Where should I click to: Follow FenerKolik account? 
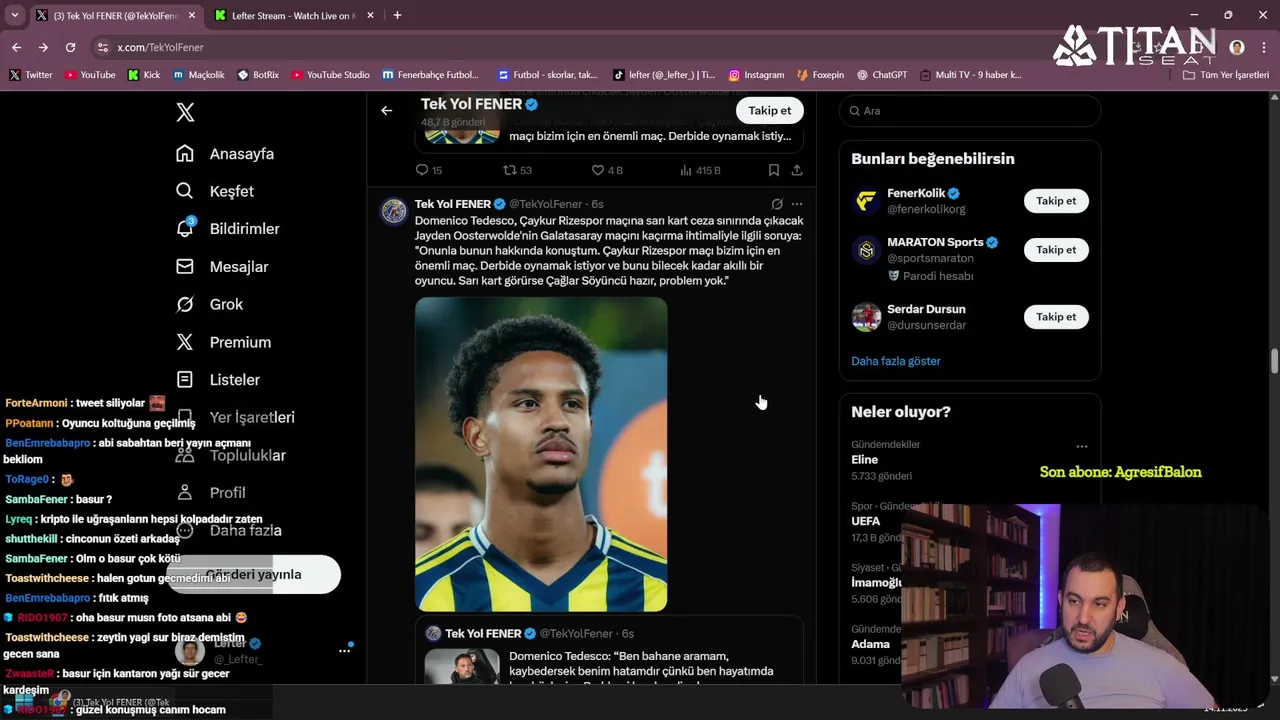point(1056,201)
